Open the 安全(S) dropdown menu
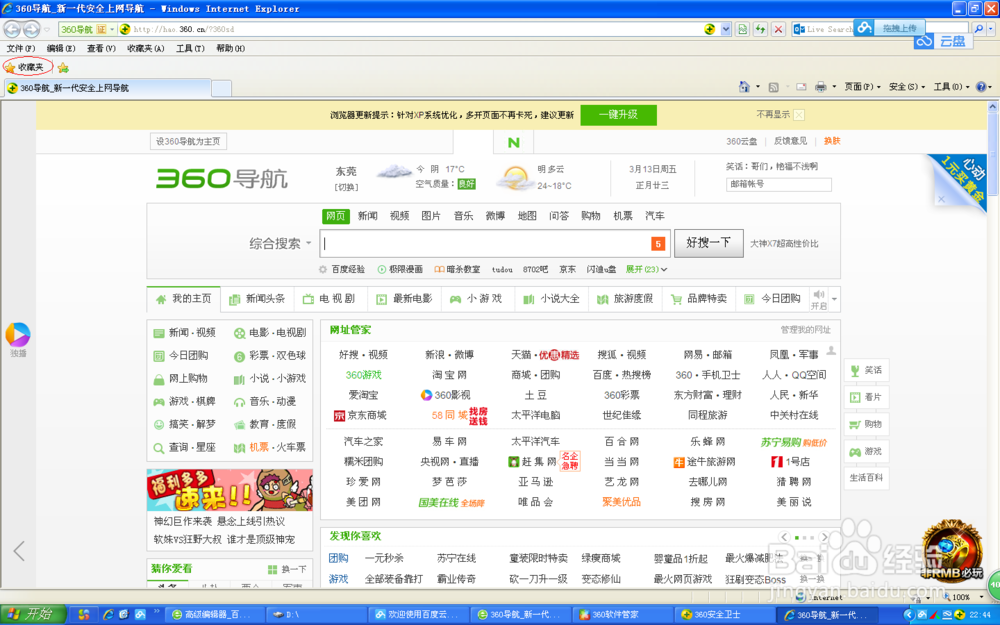 pyautogui.click(x=906, y=87)
